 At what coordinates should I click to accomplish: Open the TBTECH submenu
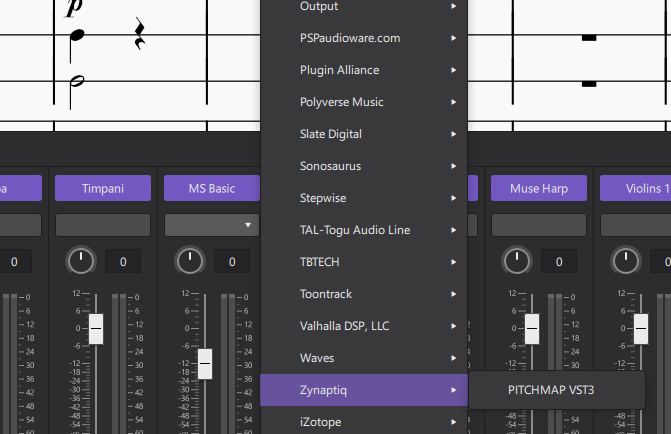click(364, 262)
